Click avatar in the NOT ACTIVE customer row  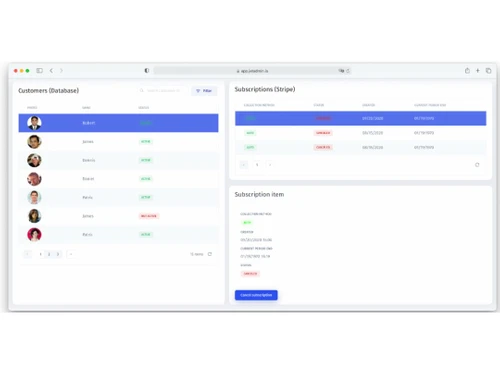pyautogui.click(x=34, y=216)
